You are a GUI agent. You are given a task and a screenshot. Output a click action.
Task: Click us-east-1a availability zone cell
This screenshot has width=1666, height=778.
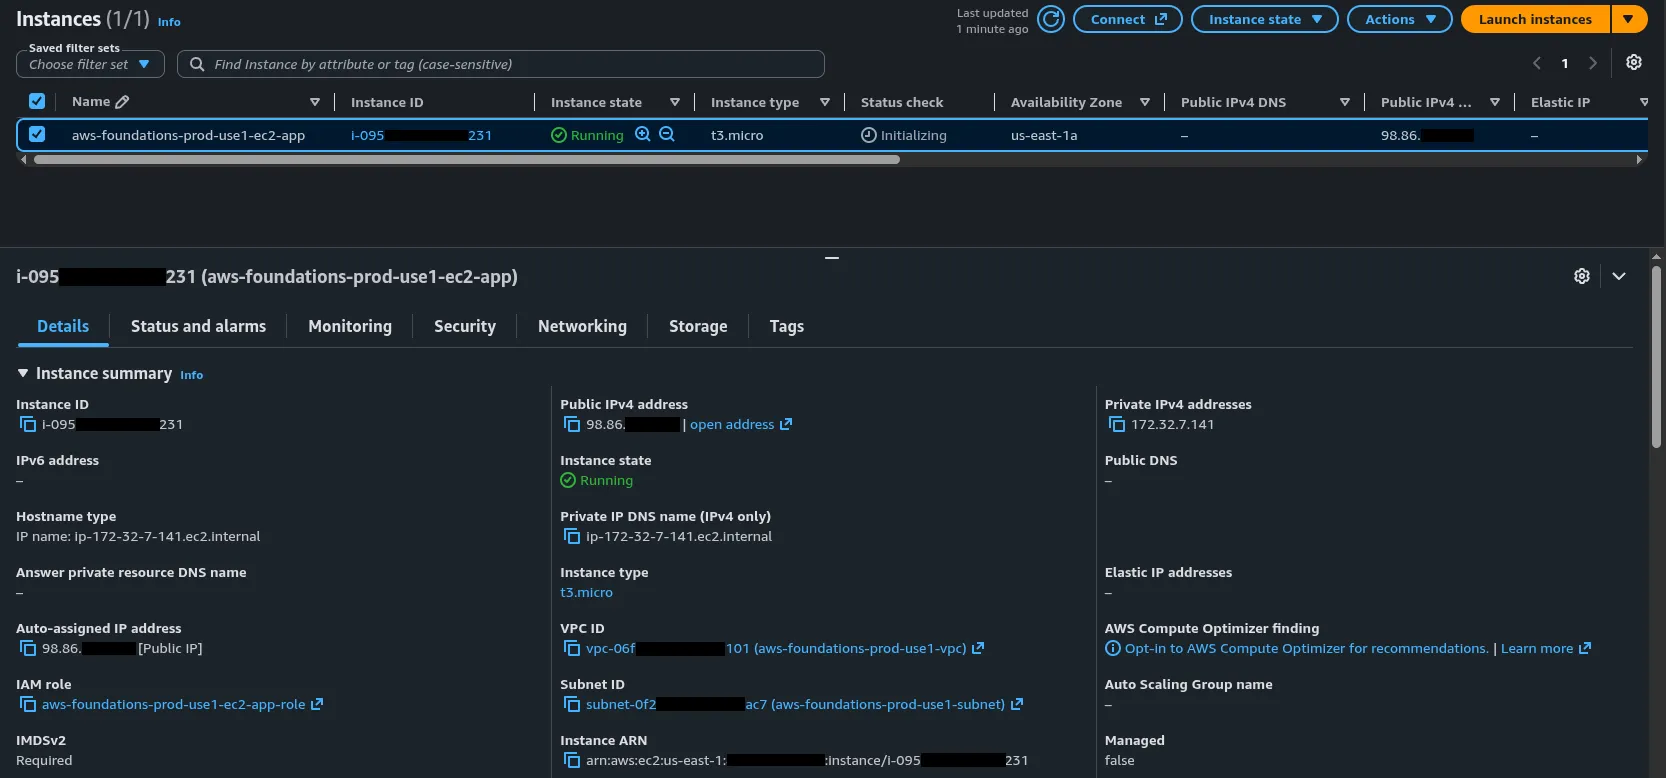pos(1044,135)
